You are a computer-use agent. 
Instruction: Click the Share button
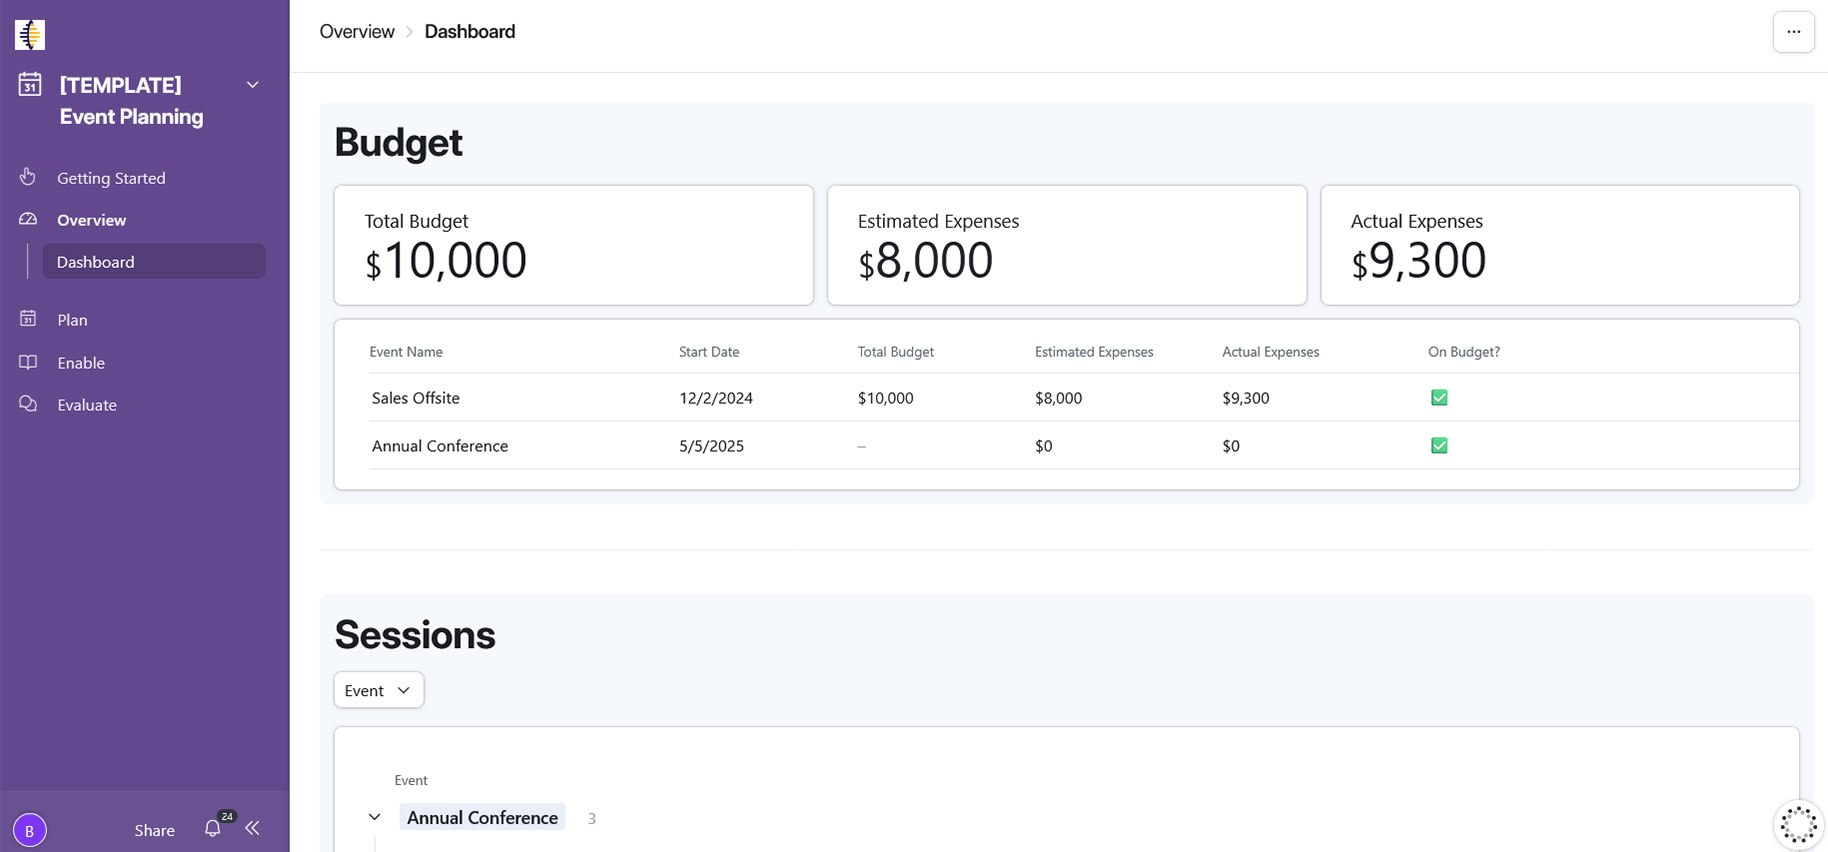[154, 830]
